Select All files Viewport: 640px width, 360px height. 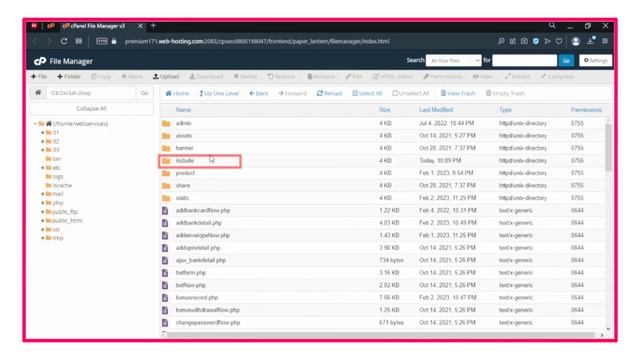pos(367,93)
